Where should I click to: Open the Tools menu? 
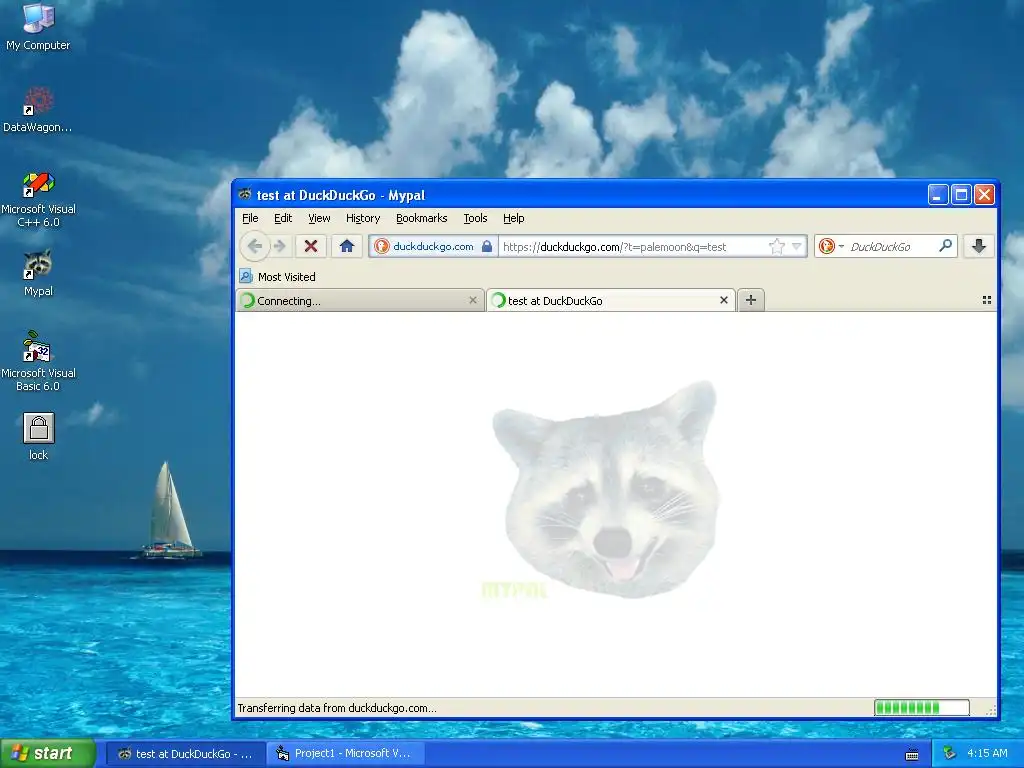[475, 218]
